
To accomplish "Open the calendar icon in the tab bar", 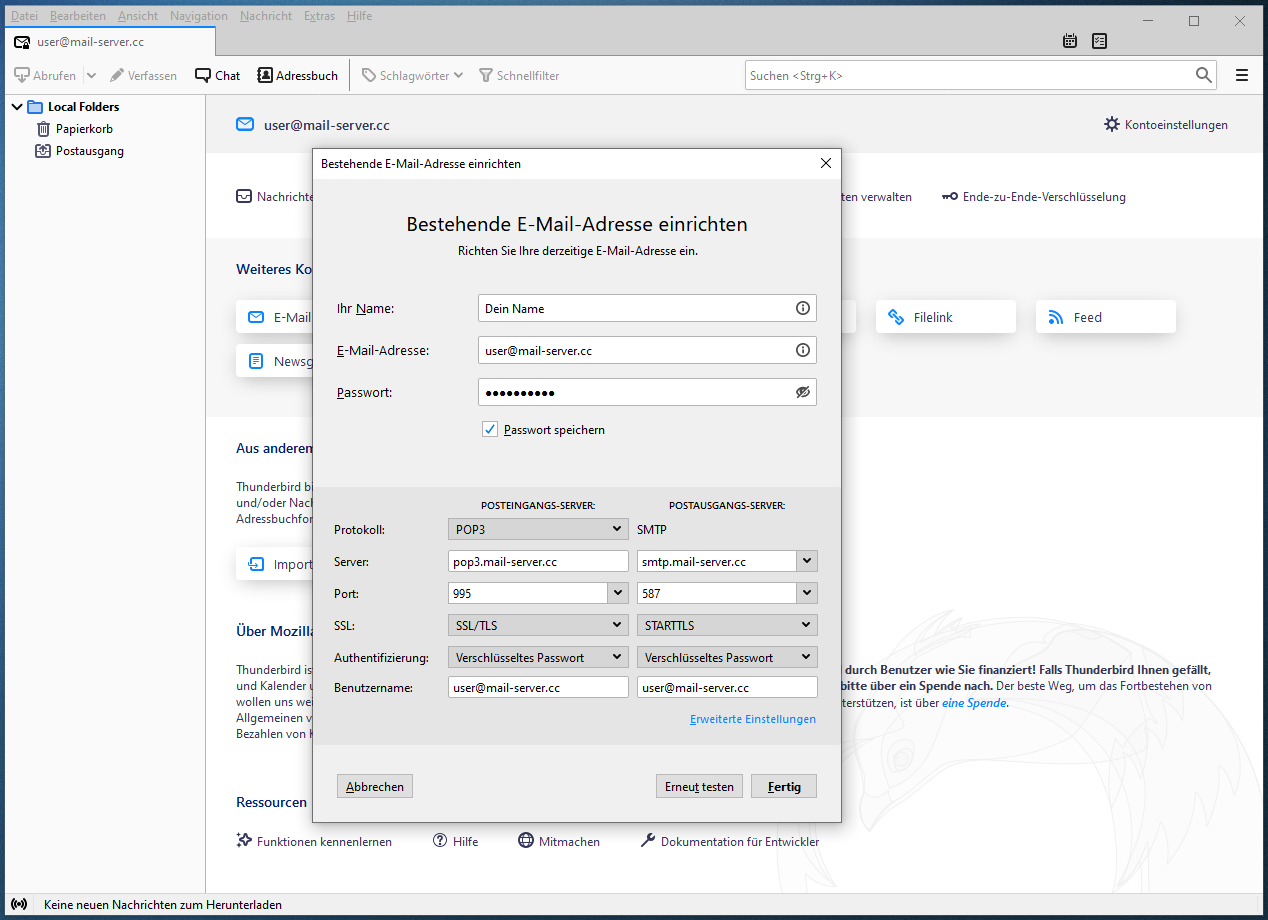I will tap(1070, 41).
